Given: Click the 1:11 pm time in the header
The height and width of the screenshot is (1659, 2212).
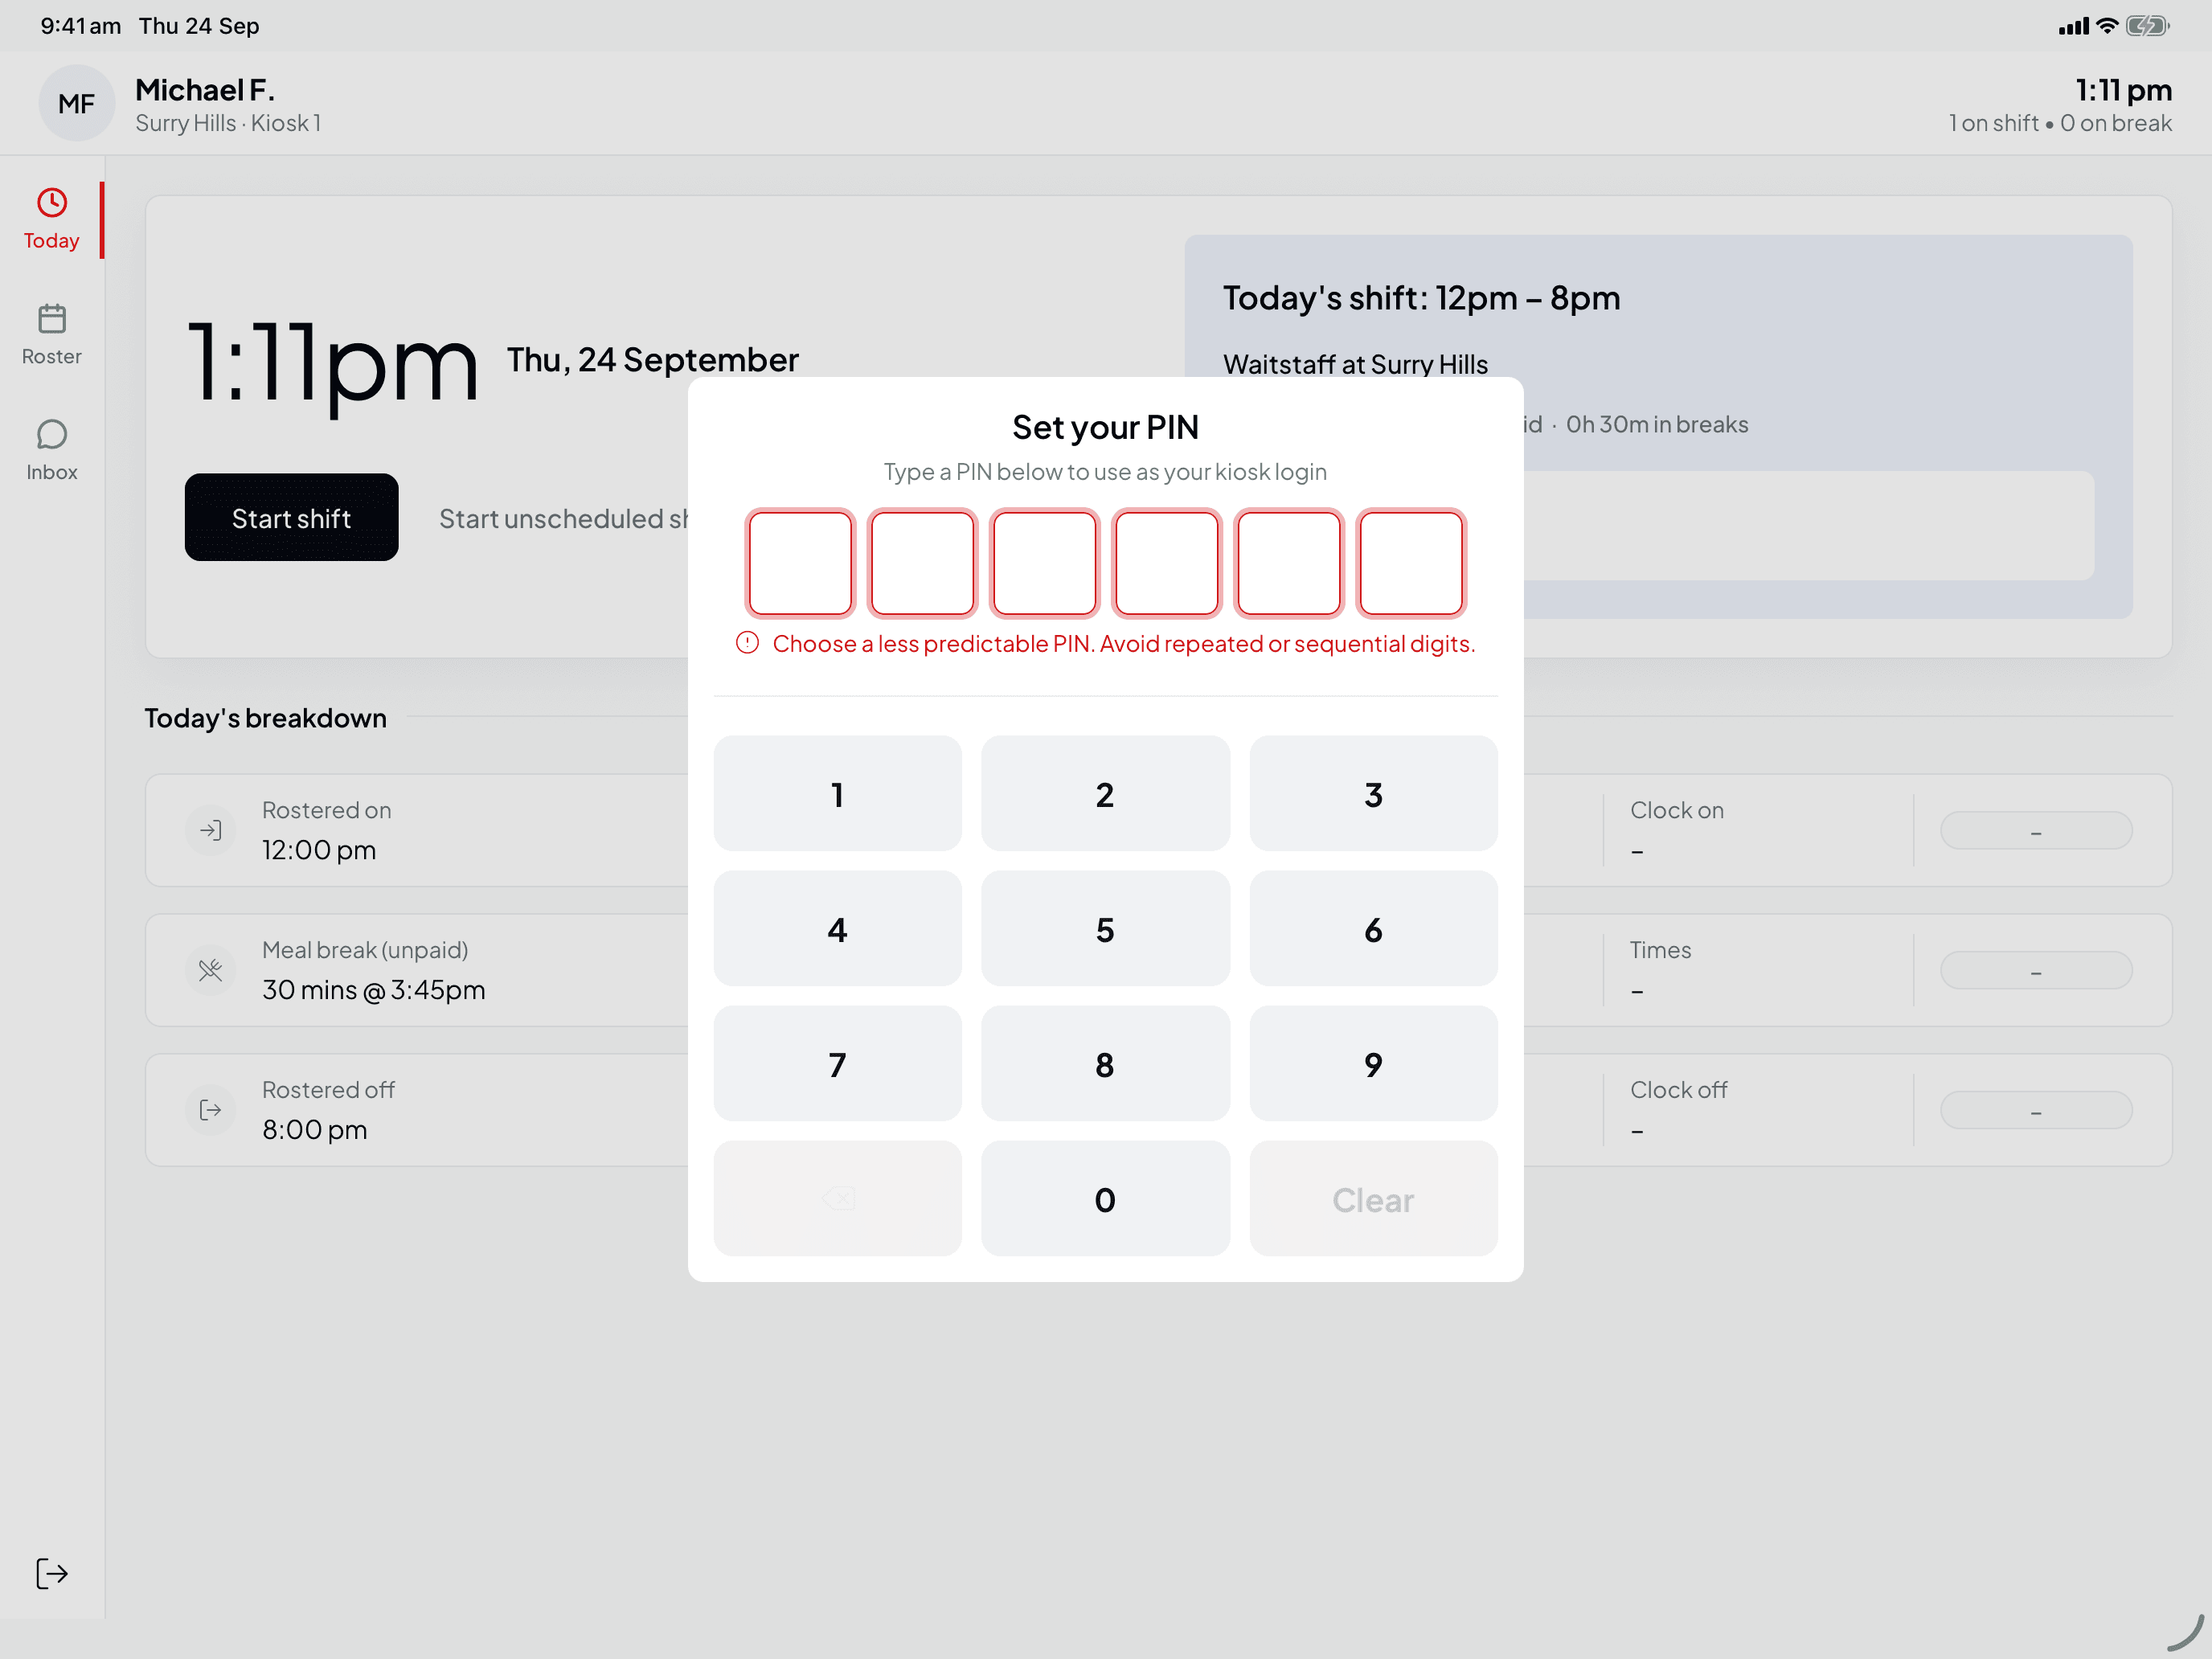Looking at the screenshot, I should point(2123,90).
